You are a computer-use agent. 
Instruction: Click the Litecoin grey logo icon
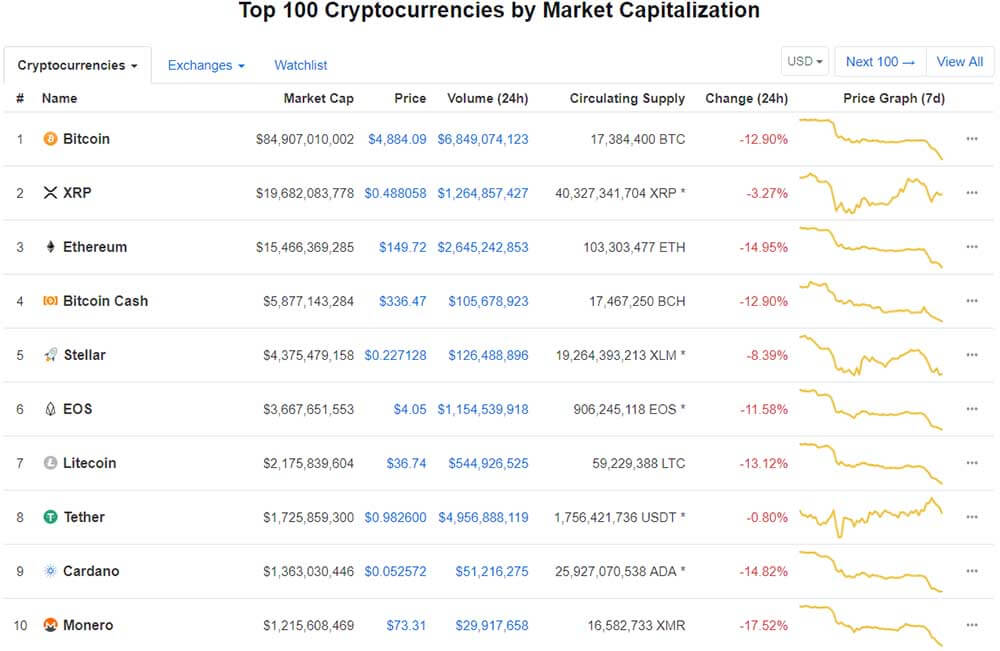[x=50, y=463]
